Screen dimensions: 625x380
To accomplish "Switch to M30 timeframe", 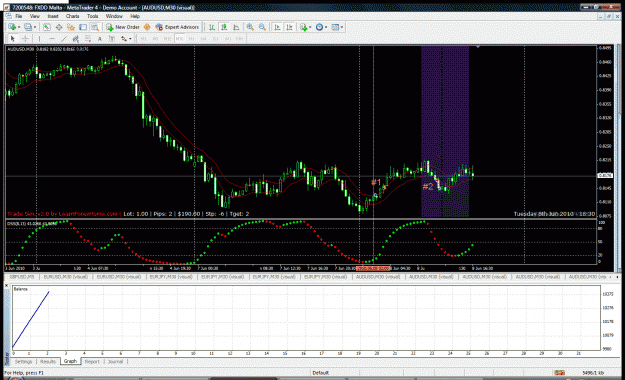I will 179,39.
